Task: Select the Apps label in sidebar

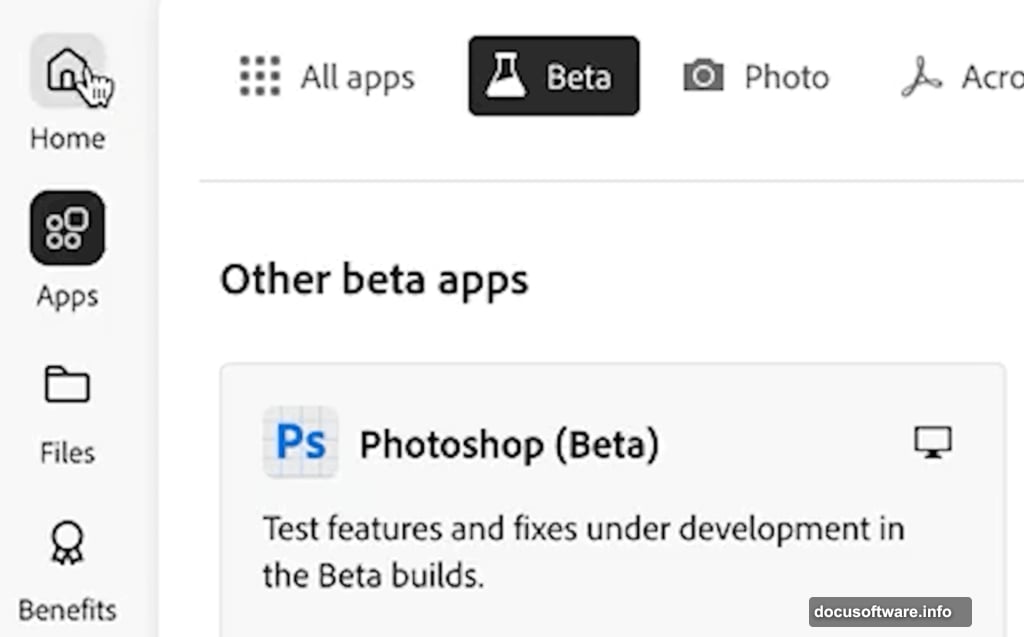Action: [67, 296]
